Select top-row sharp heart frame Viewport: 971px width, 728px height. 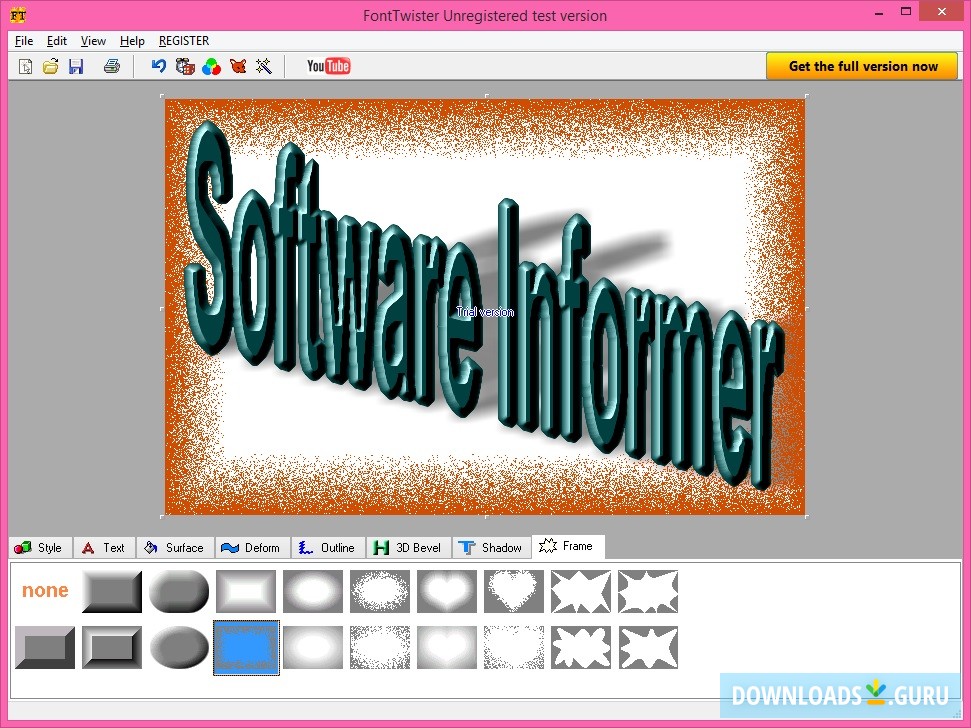coord(513,592)
